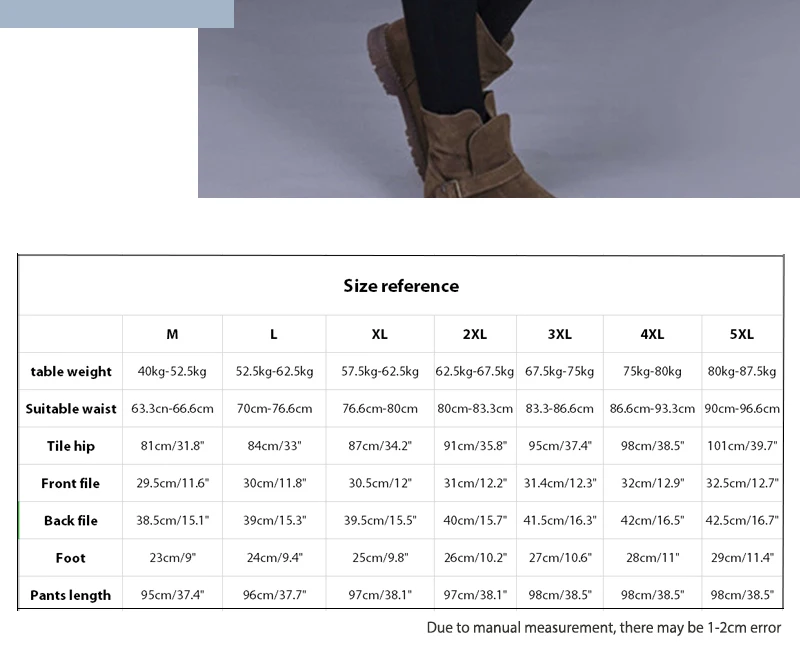Click the 40kg-52.5kg weight cell

(172, 371)
